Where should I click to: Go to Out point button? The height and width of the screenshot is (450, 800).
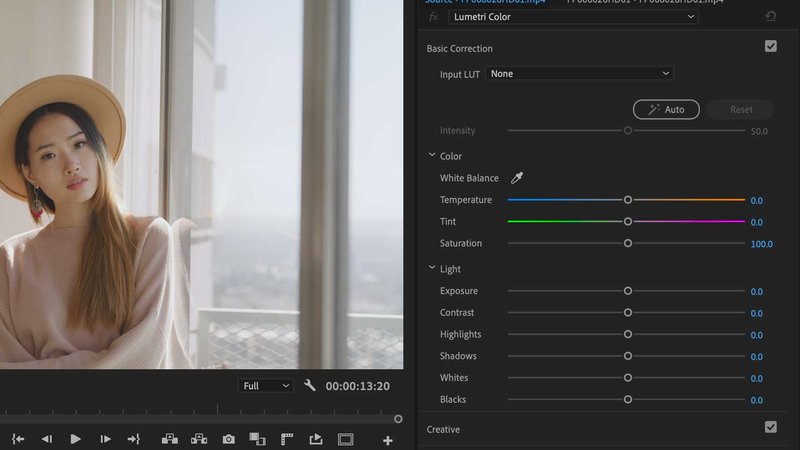click(134, 439)
